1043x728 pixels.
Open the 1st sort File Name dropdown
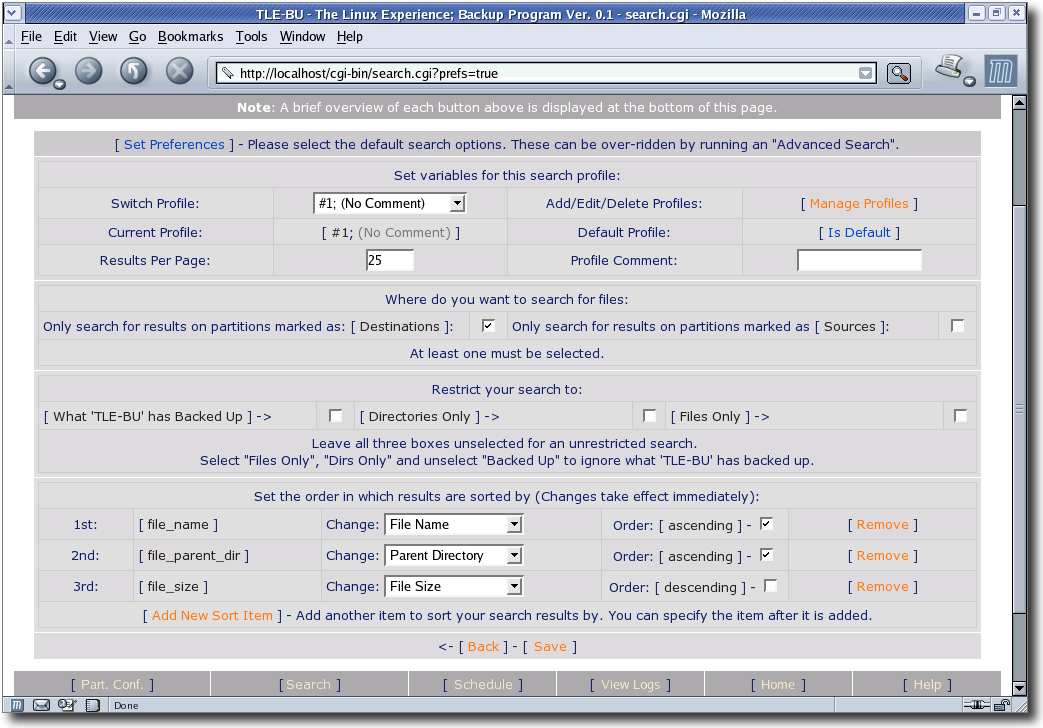[x=454, y=524]
